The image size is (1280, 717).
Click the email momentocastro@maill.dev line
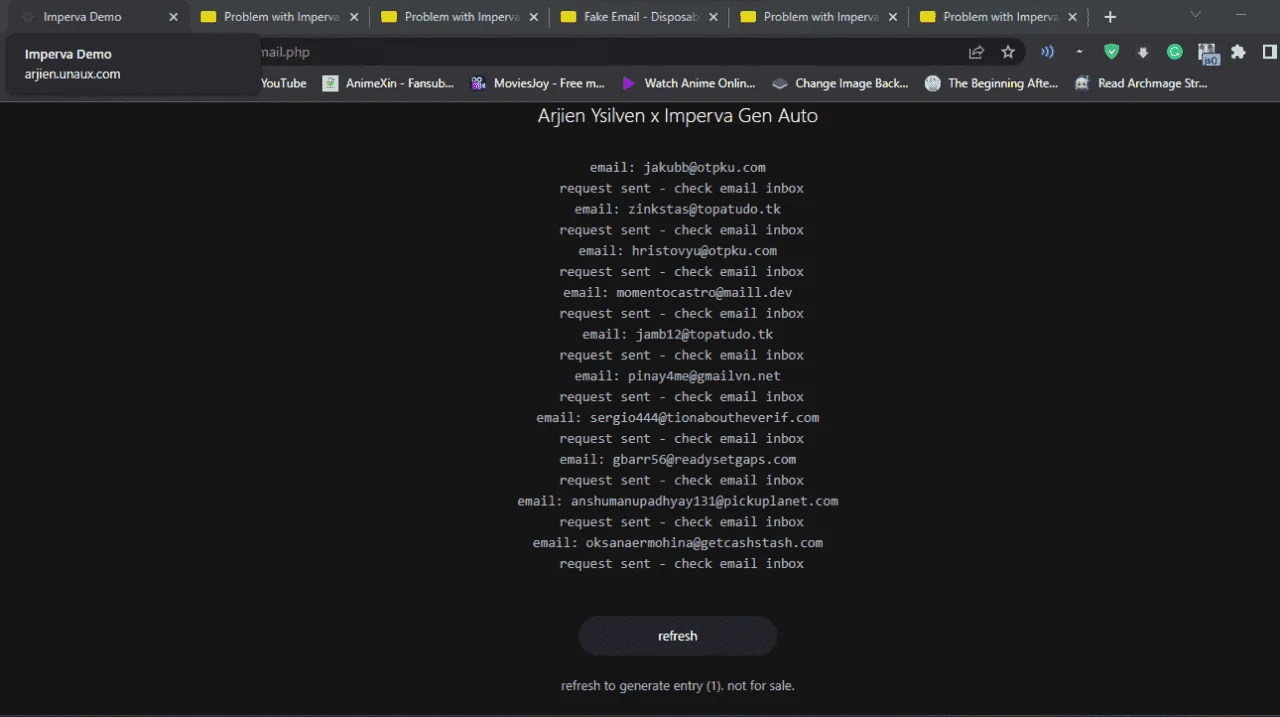[x=678, y=292]
